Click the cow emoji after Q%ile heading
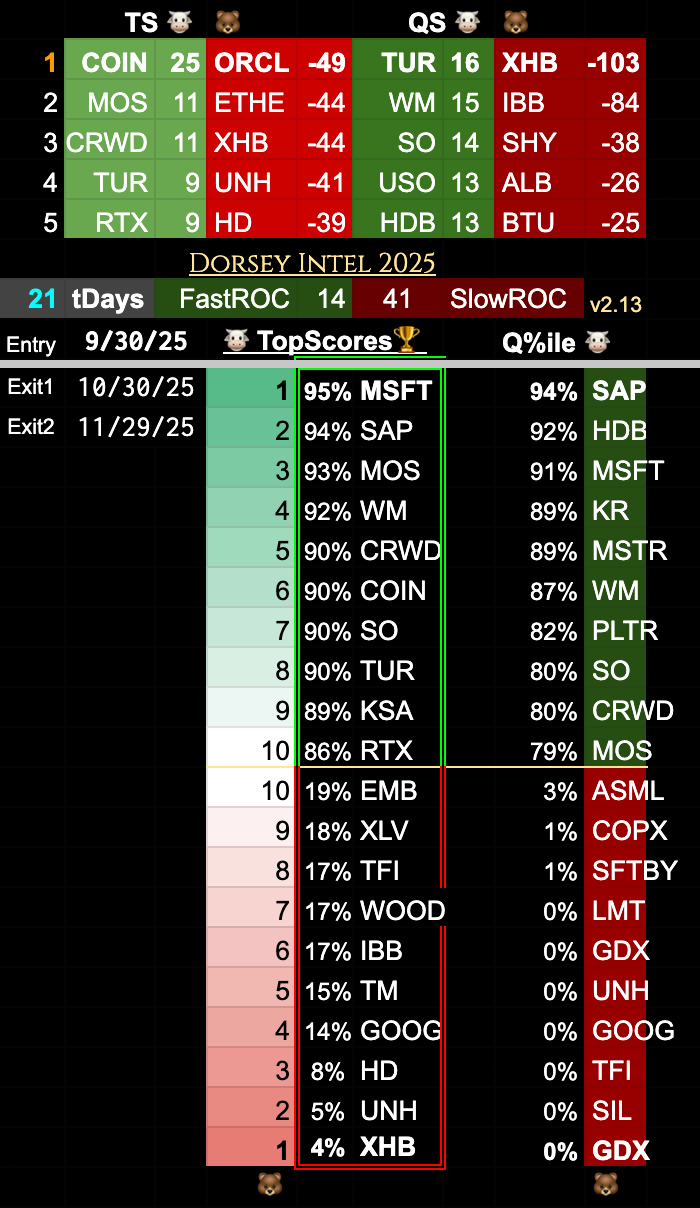 click(598, 342)
